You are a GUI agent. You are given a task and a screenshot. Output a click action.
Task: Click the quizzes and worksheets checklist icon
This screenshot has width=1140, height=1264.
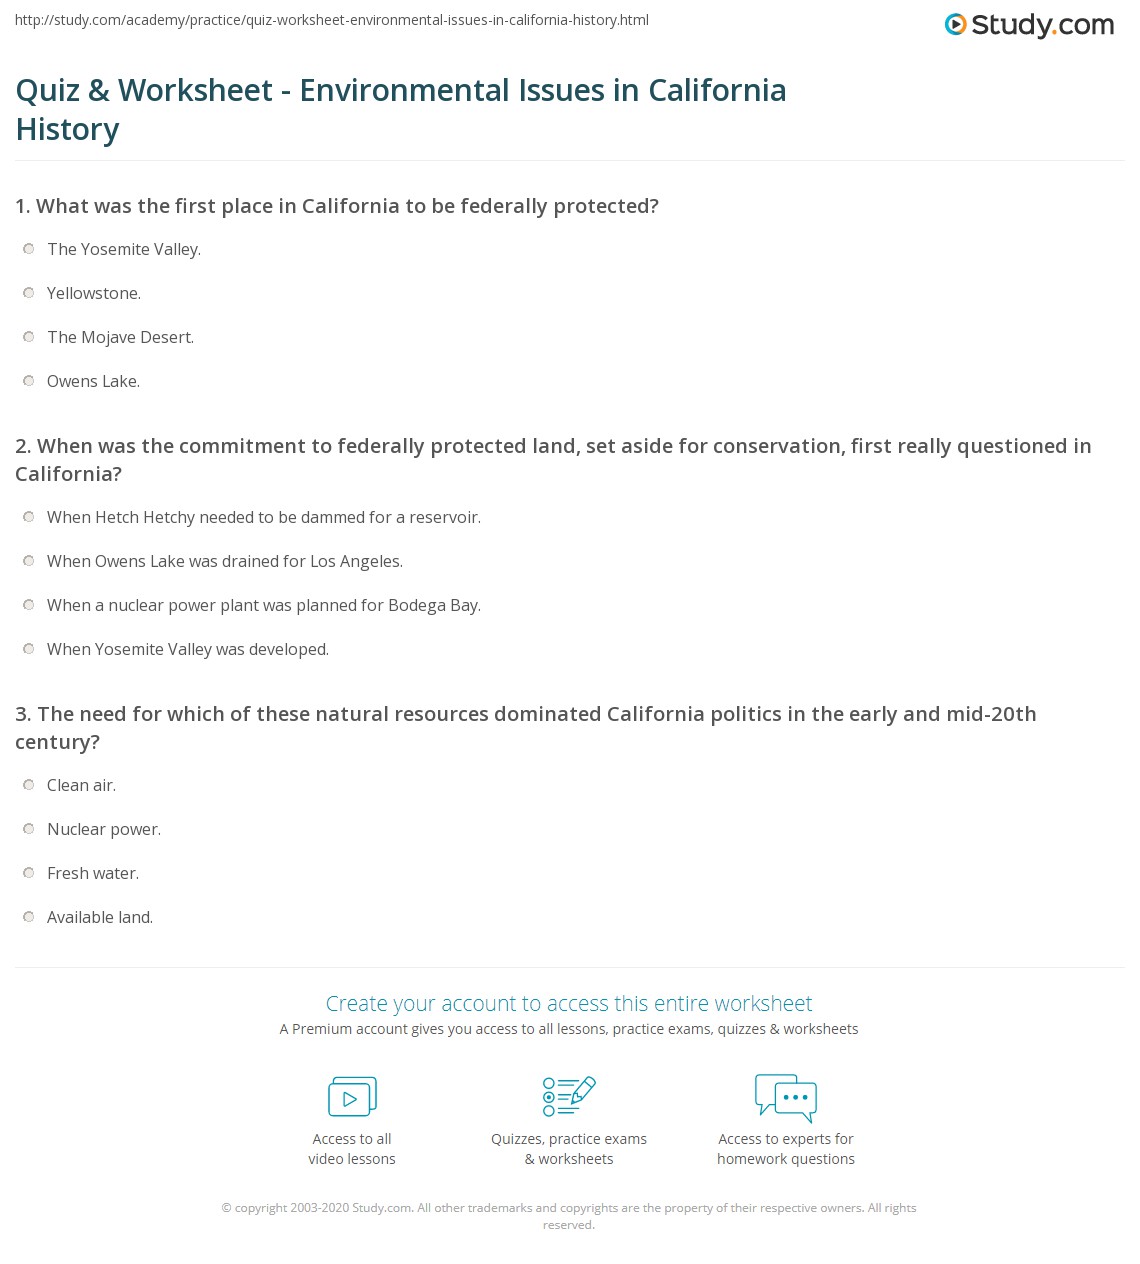click(x=569, y=1096)
